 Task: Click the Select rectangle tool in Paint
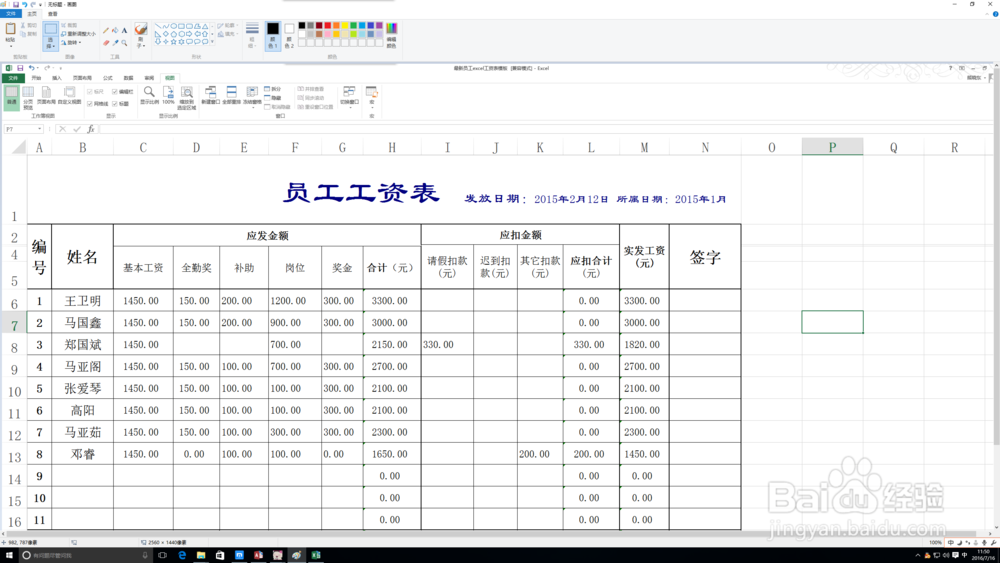pyautogui.click(x=50, y=29)
